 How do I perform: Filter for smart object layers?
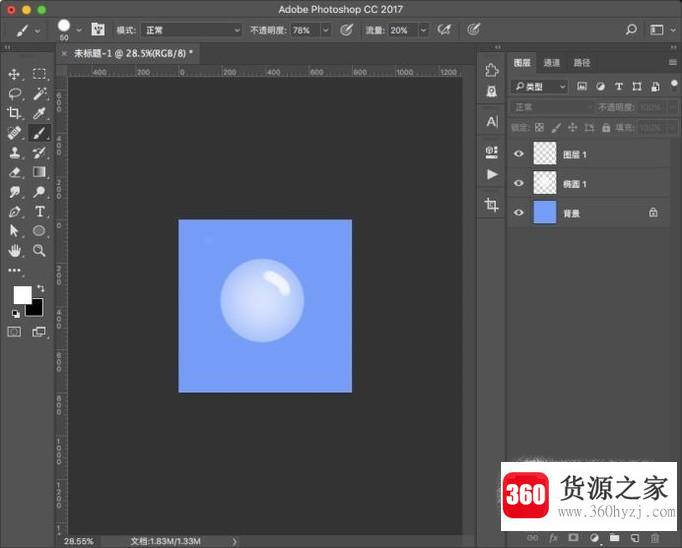pyautogui.click(x=655, y=86)
